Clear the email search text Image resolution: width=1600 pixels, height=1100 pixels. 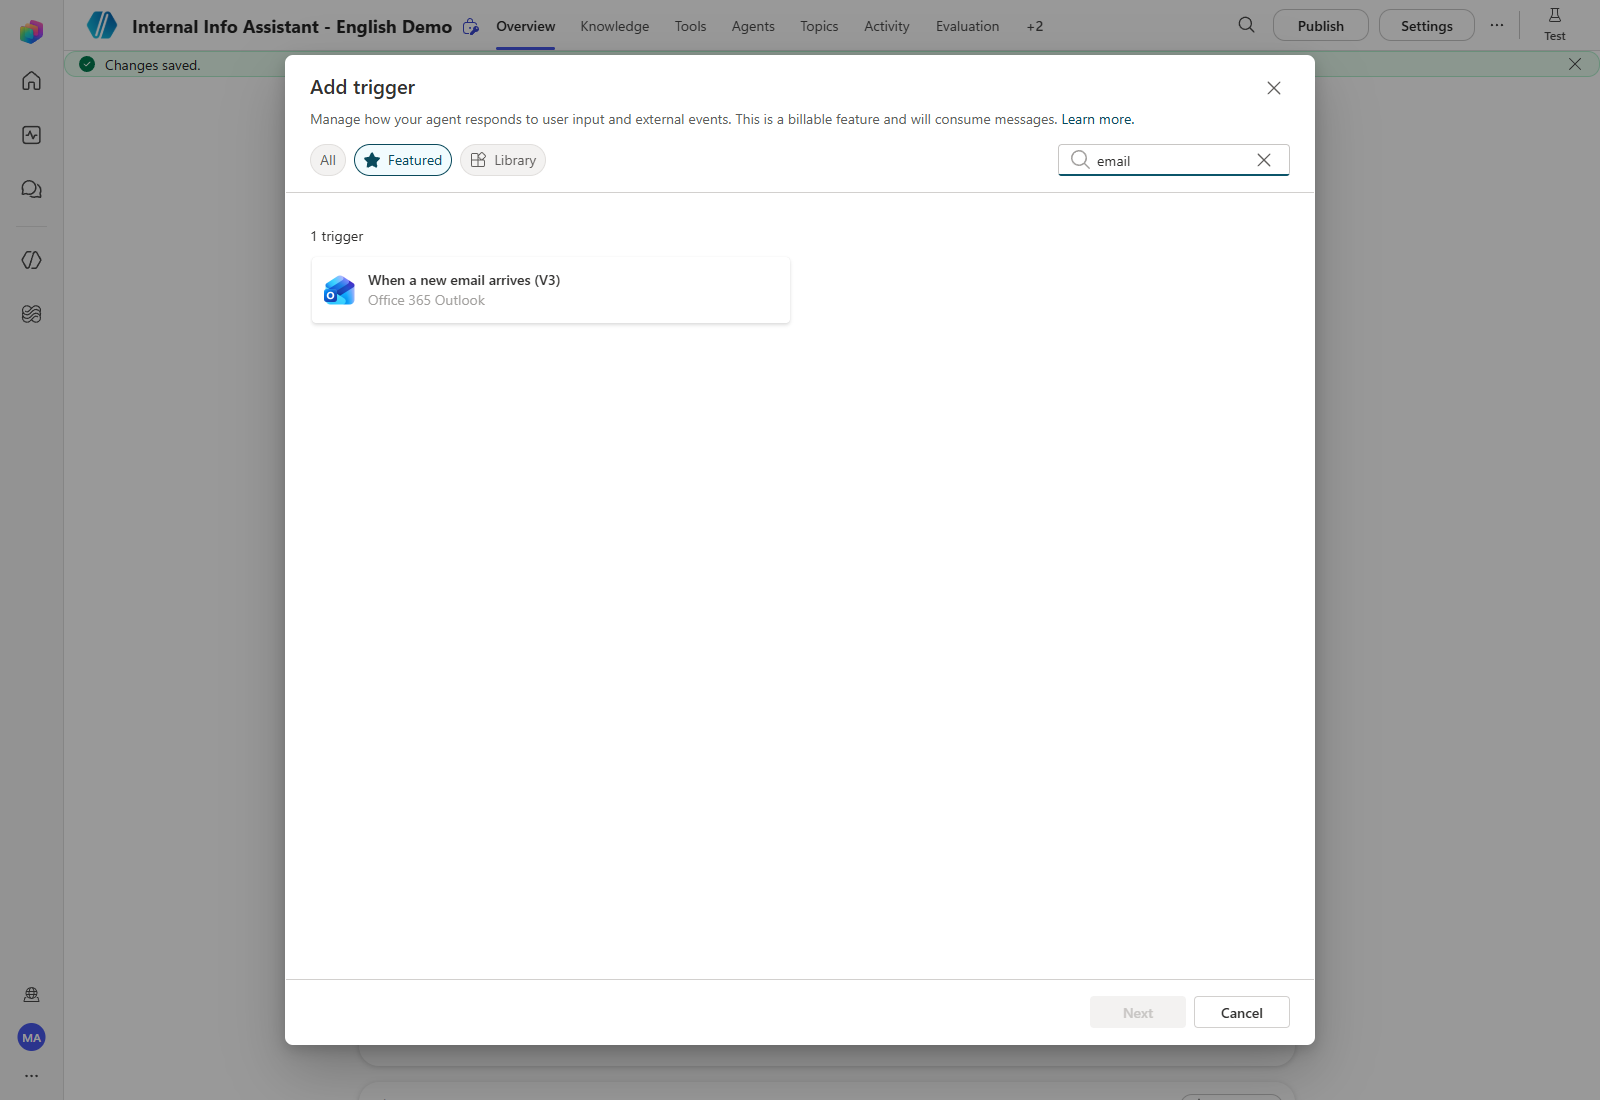(1264, 160)
